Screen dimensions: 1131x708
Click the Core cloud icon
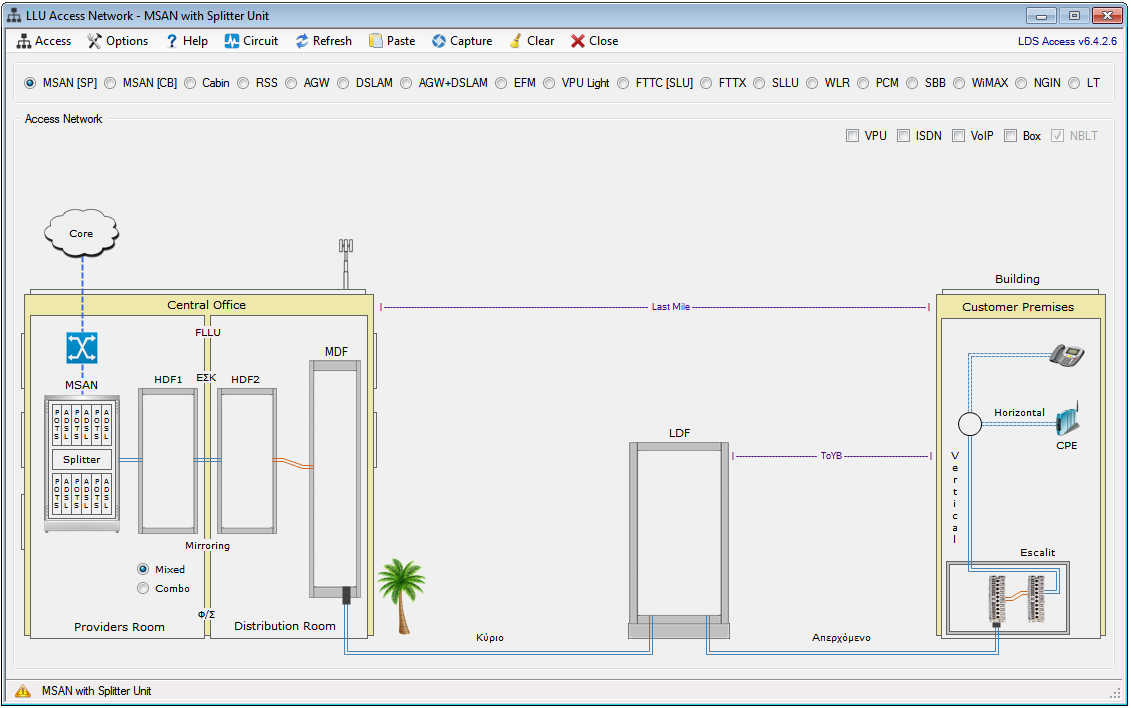(81, 233)
